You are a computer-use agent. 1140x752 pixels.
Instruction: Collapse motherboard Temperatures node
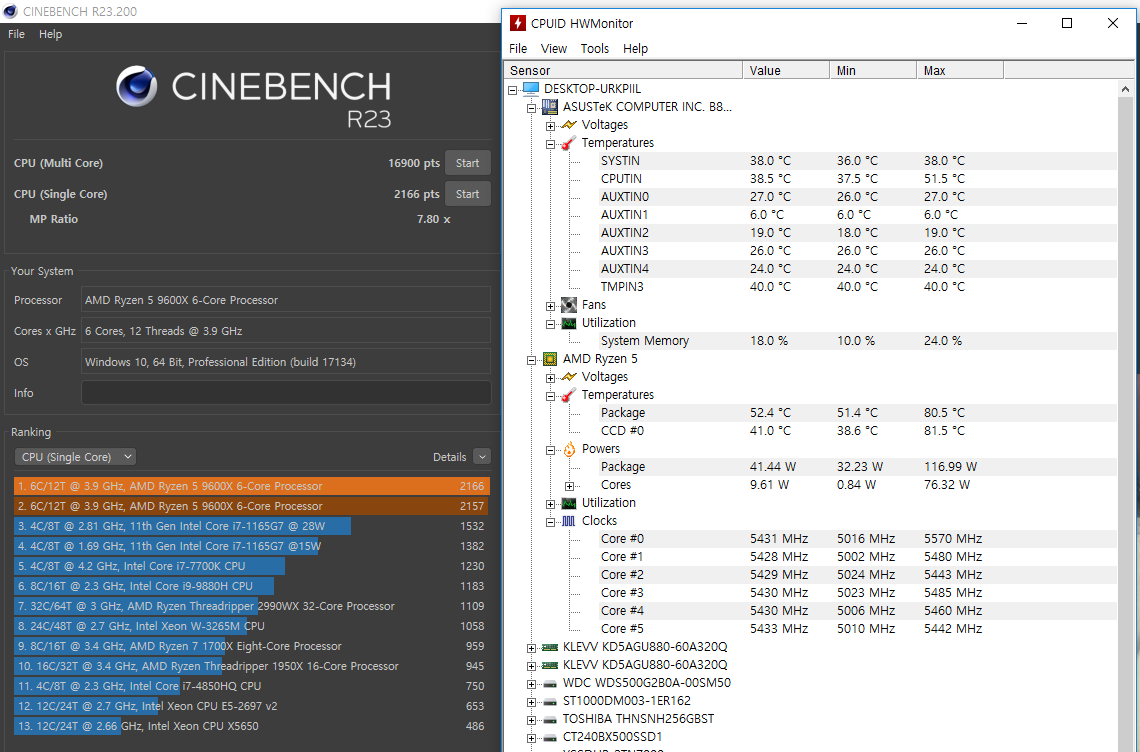click(x=550, y=144)
